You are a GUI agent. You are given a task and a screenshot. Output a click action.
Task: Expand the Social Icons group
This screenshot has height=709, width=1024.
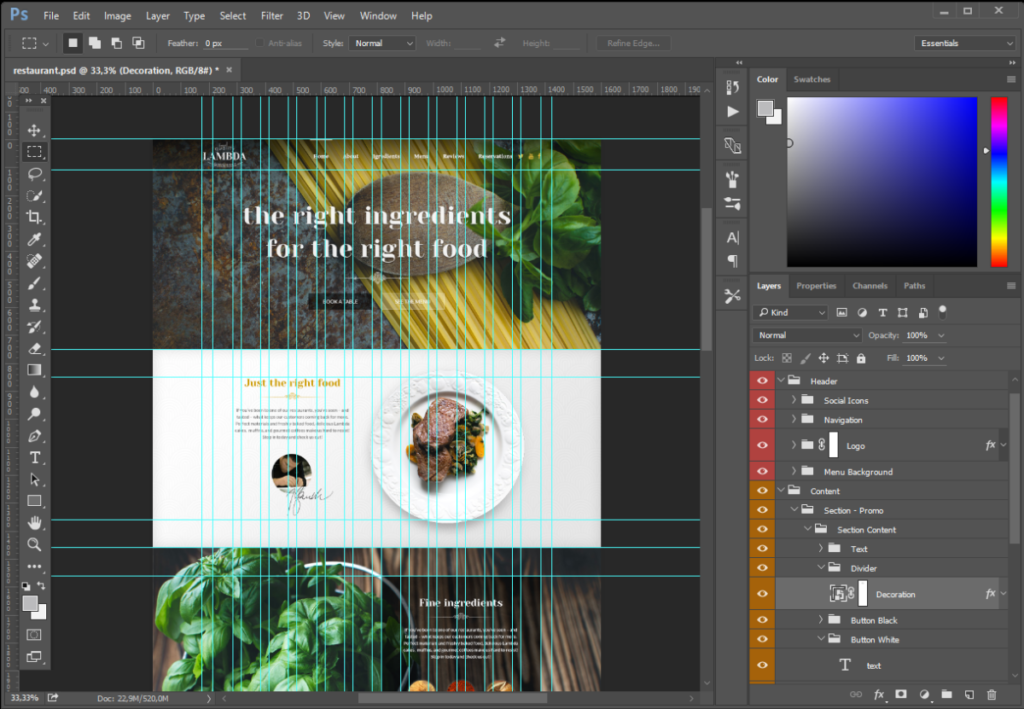point(793,400)
